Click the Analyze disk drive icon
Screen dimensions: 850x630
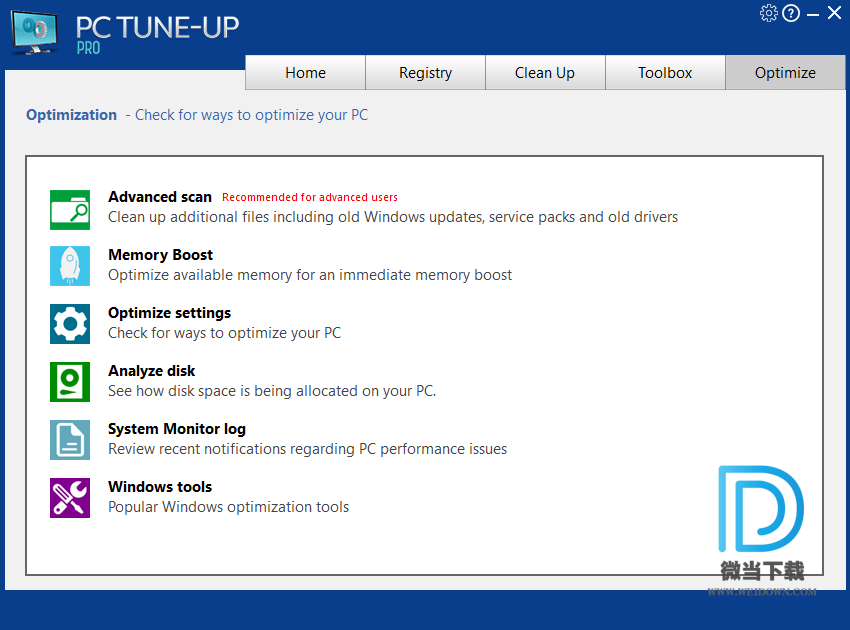[70, 382]
